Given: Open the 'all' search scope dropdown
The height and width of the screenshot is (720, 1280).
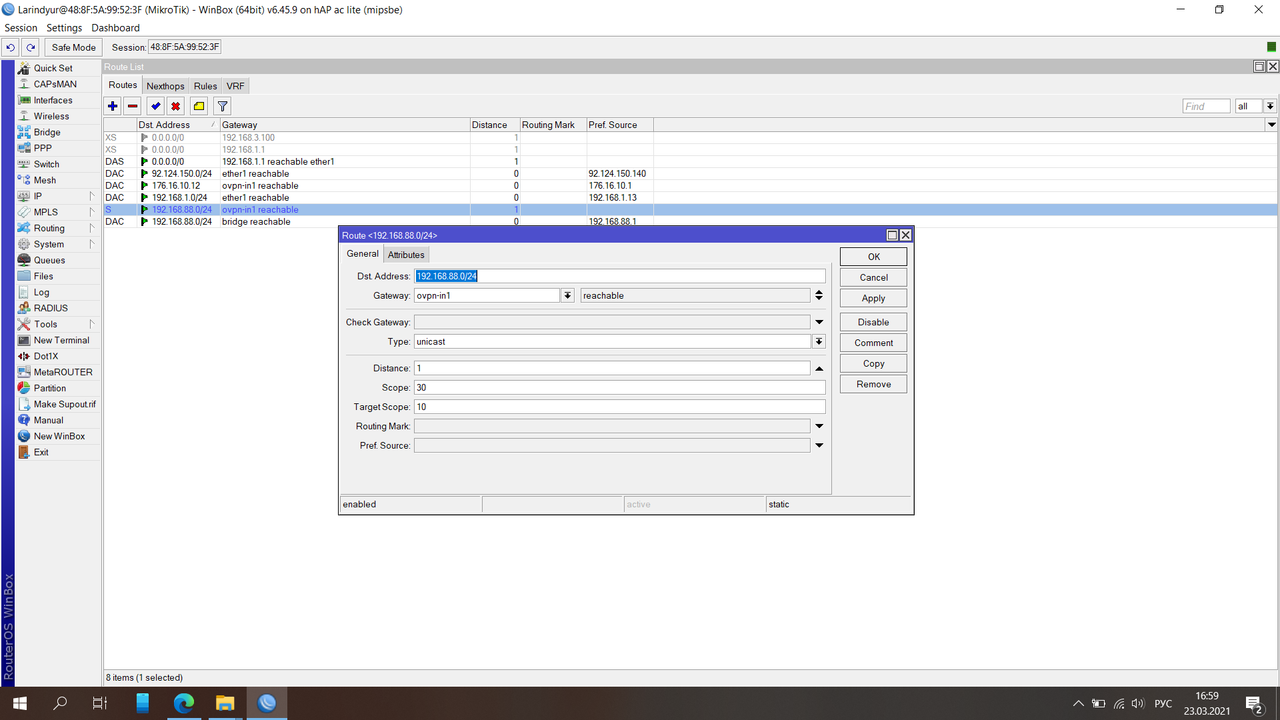Looking at the screenshot, I should tap(1270, 106).
